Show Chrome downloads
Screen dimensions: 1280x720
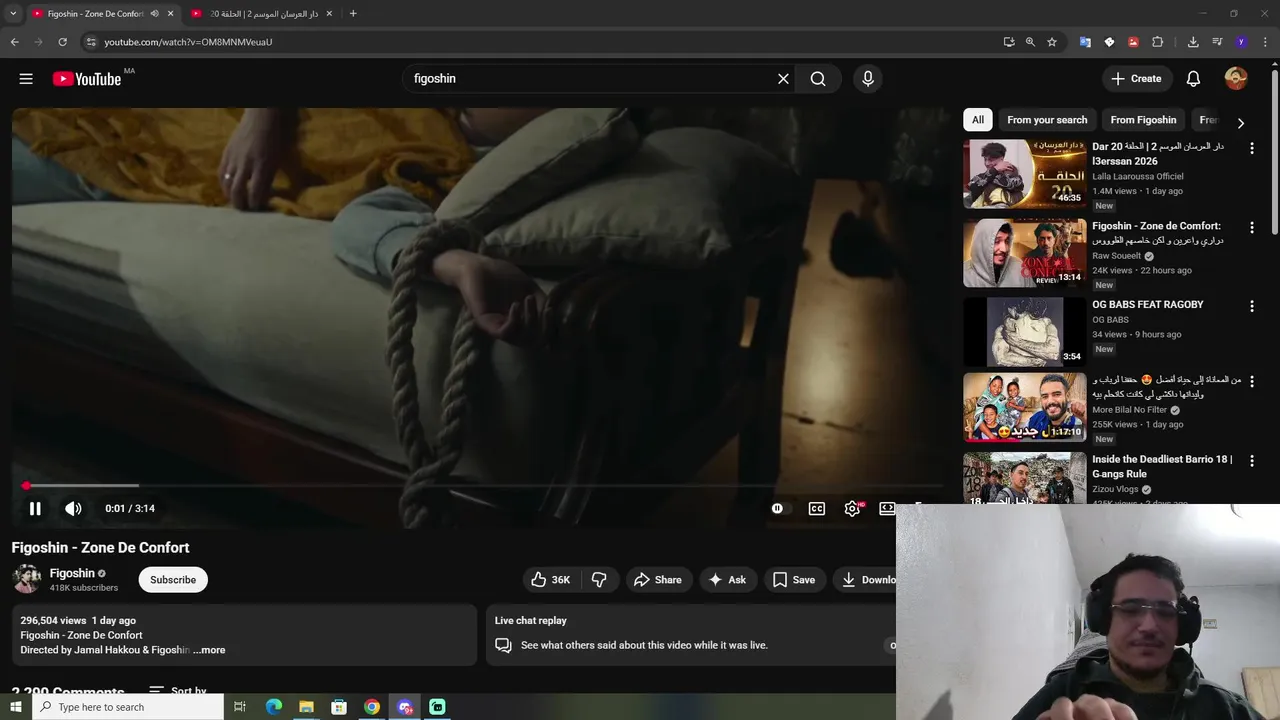pyautogui.click(x=1193, y=42)
